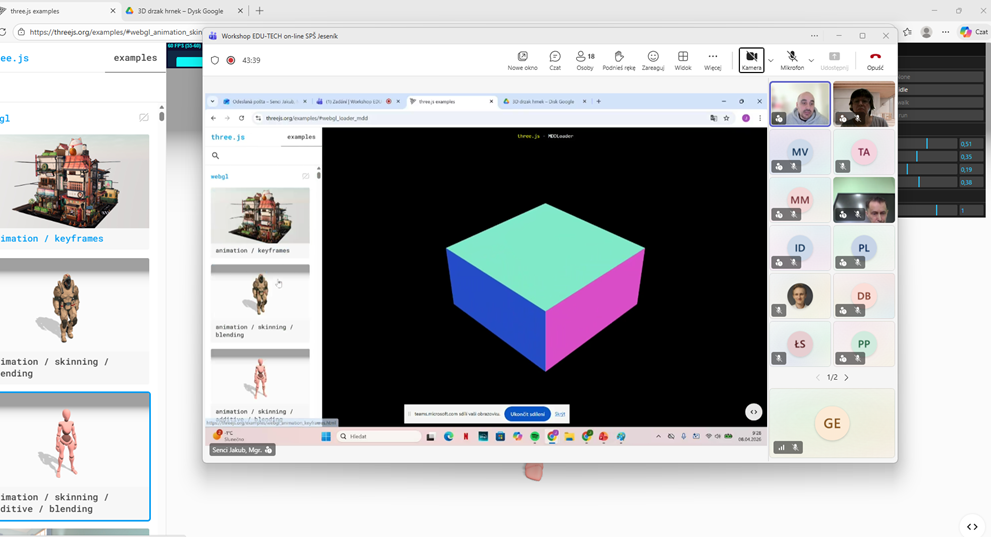Open the Więcej options menu
Viewport: 991px width, 537px height.
[x=712, y=60]
